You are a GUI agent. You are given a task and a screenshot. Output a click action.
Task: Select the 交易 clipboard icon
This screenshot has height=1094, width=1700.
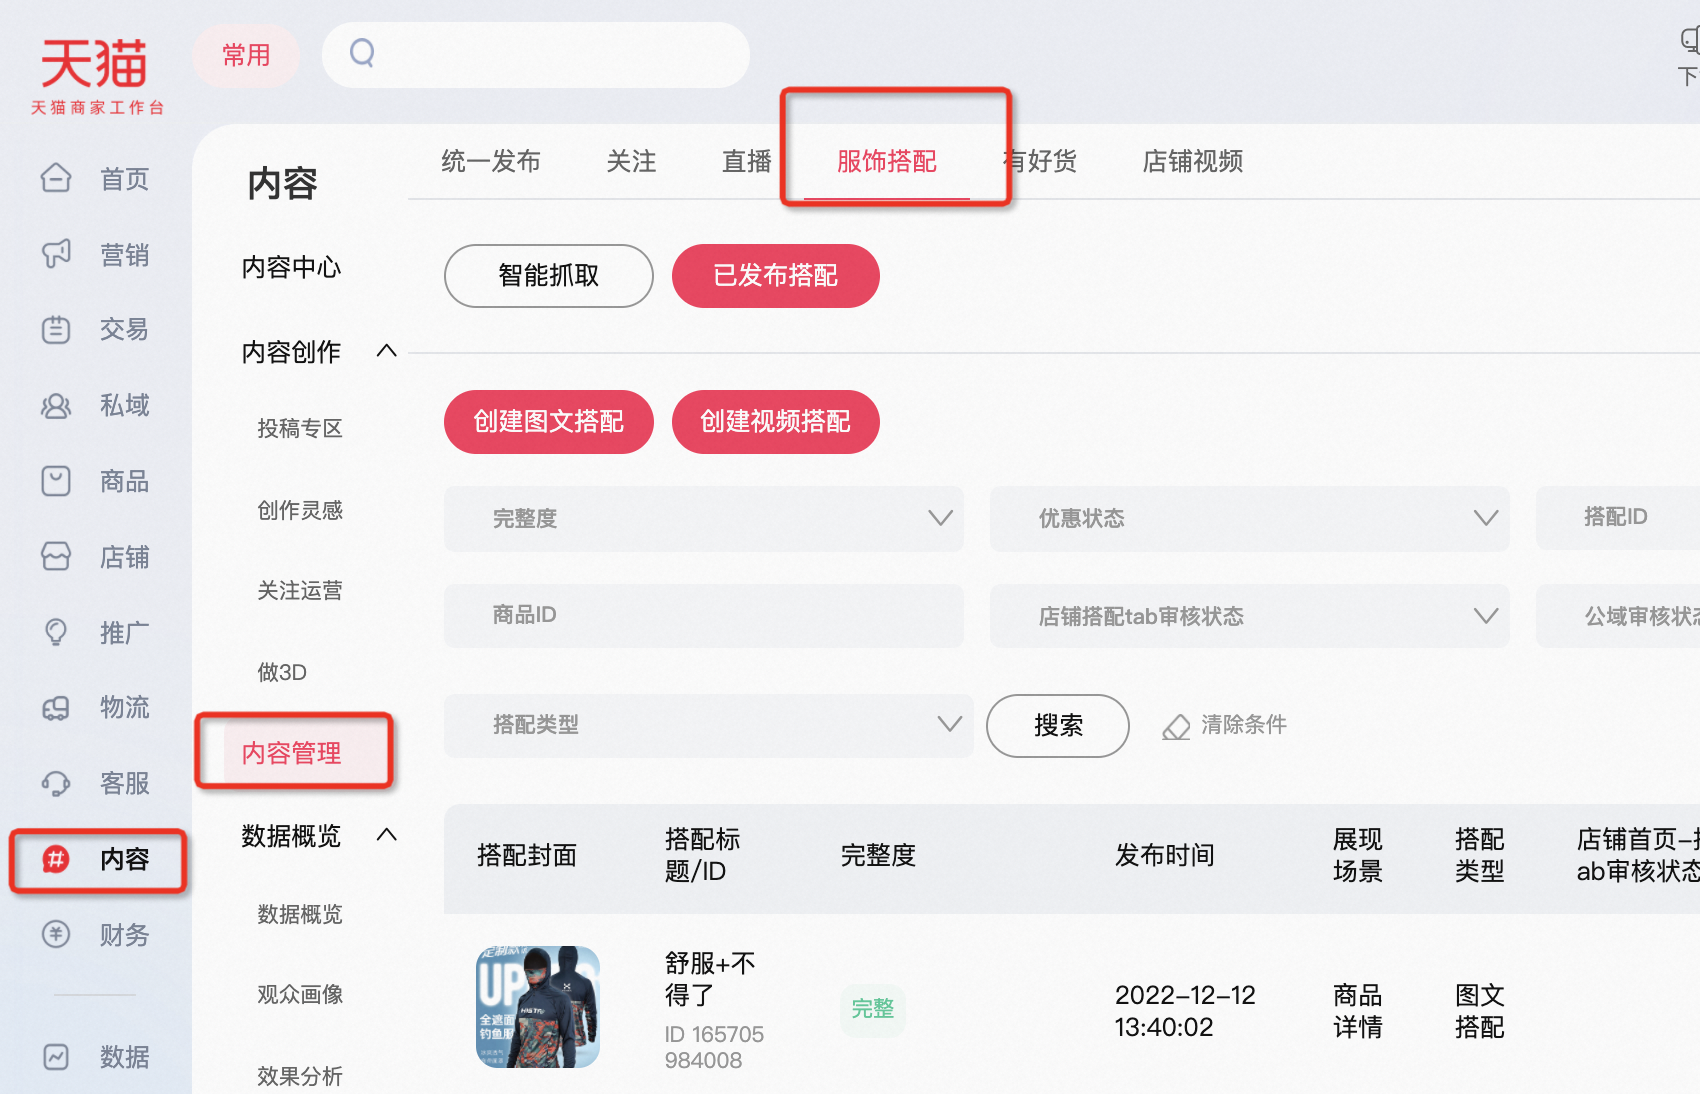(56, 329)
